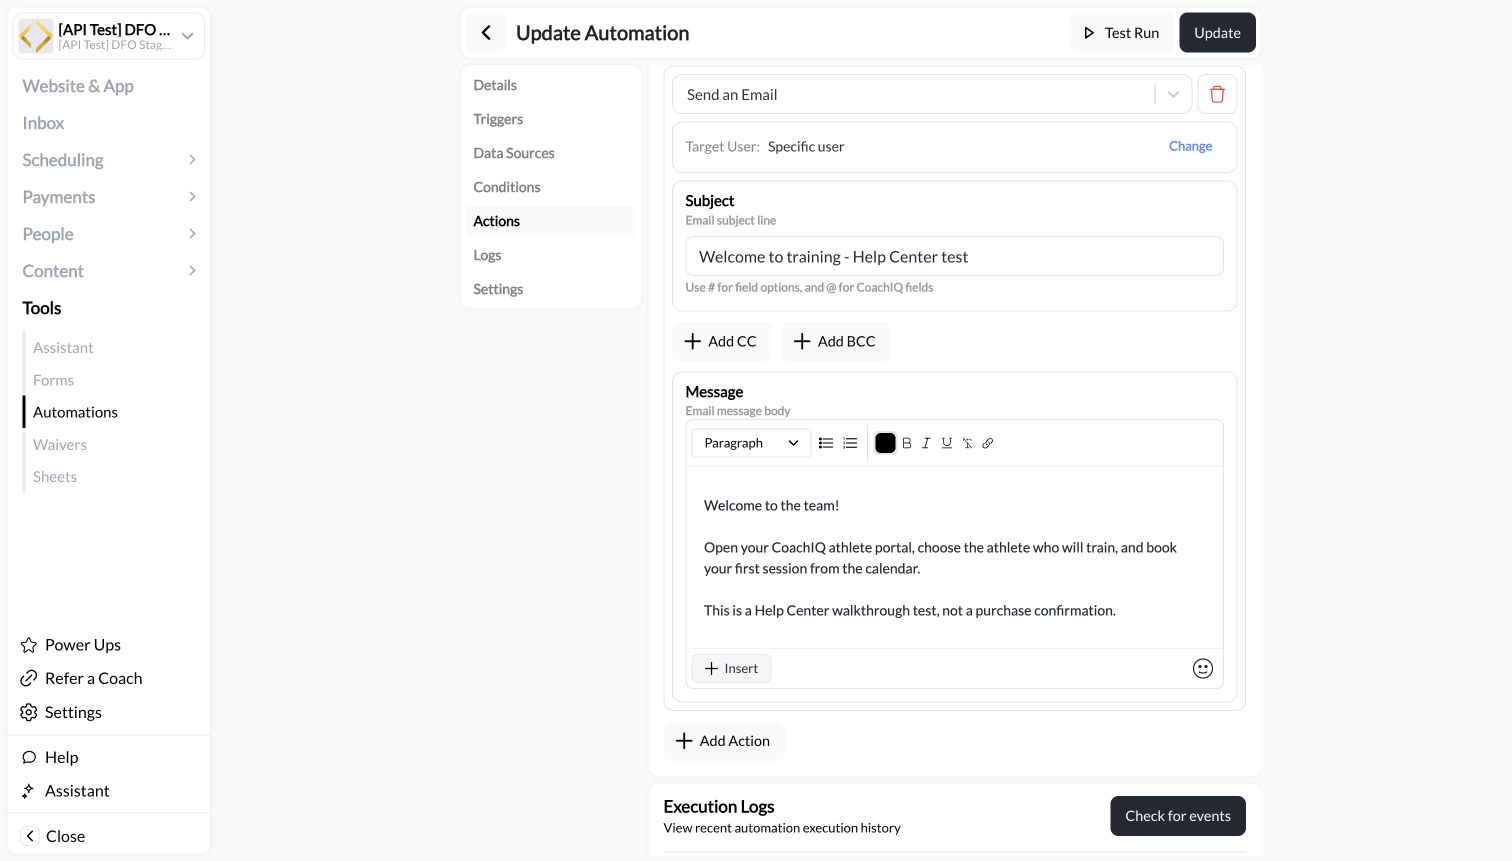Clear text formatting in the message editor
The height and width of the screenshot is (861, 1512).
pyautogui.click(x=967, y=443)
